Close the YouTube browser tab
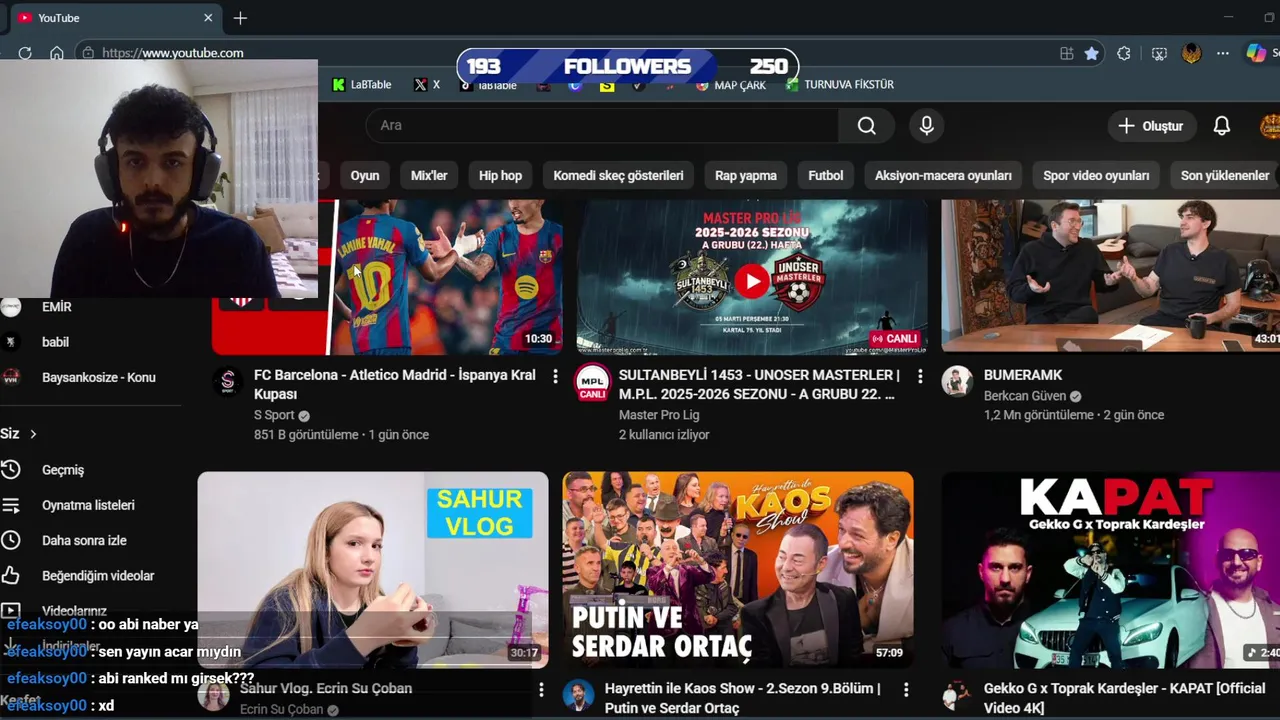This screenshot has height=720, width=1280. [x=208, y=18]
